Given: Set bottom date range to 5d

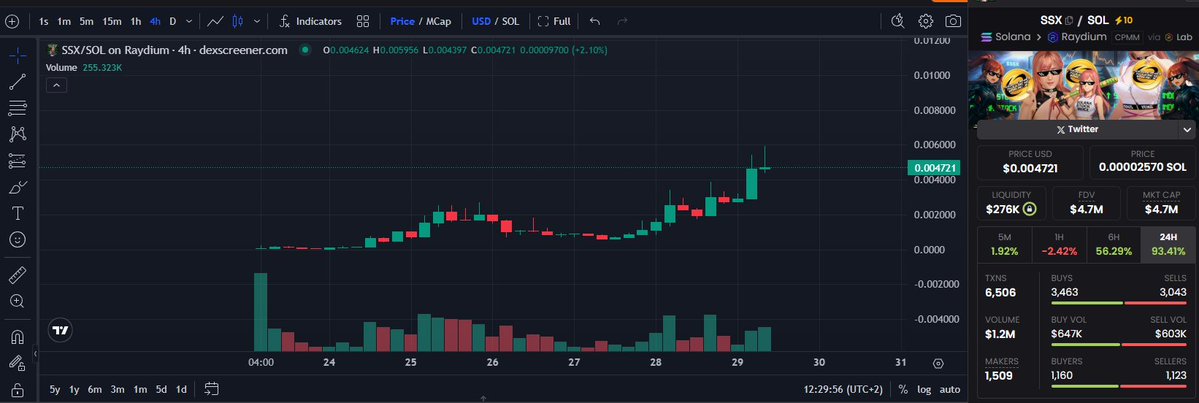Looking at the screenshot, I should (161, 389).
